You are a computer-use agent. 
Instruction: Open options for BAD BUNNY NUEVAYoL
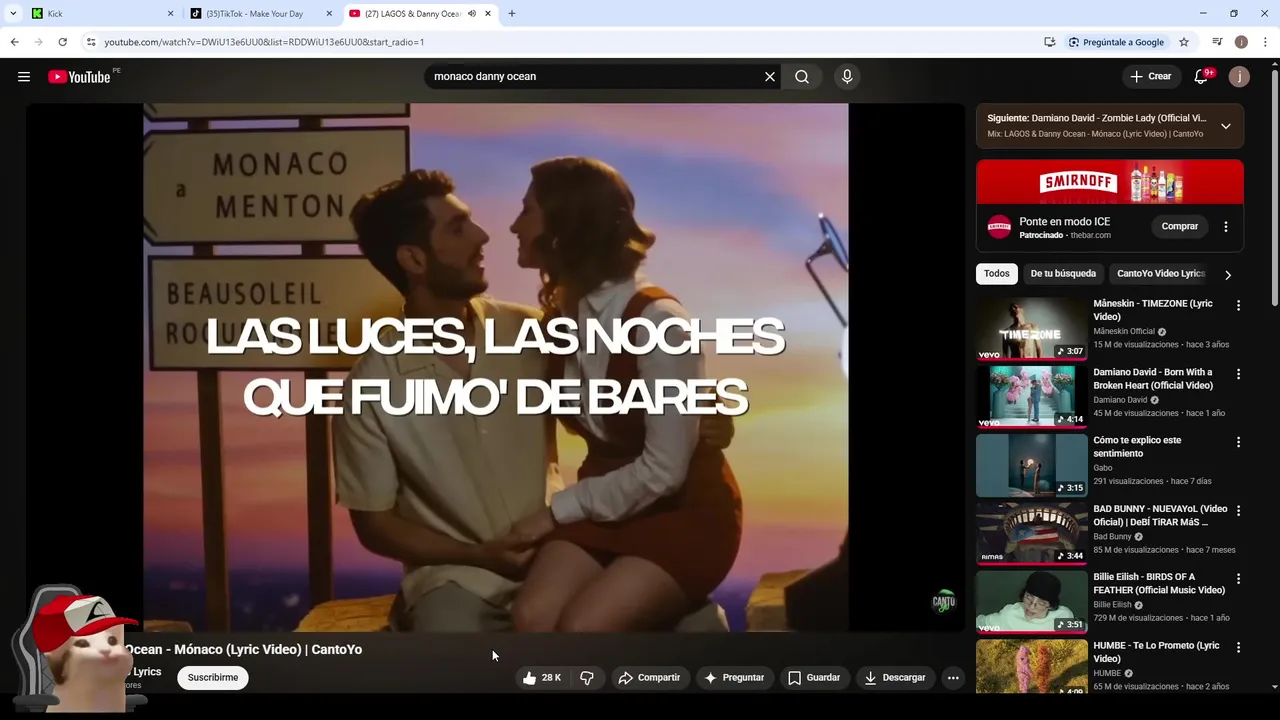point(1238,510)
